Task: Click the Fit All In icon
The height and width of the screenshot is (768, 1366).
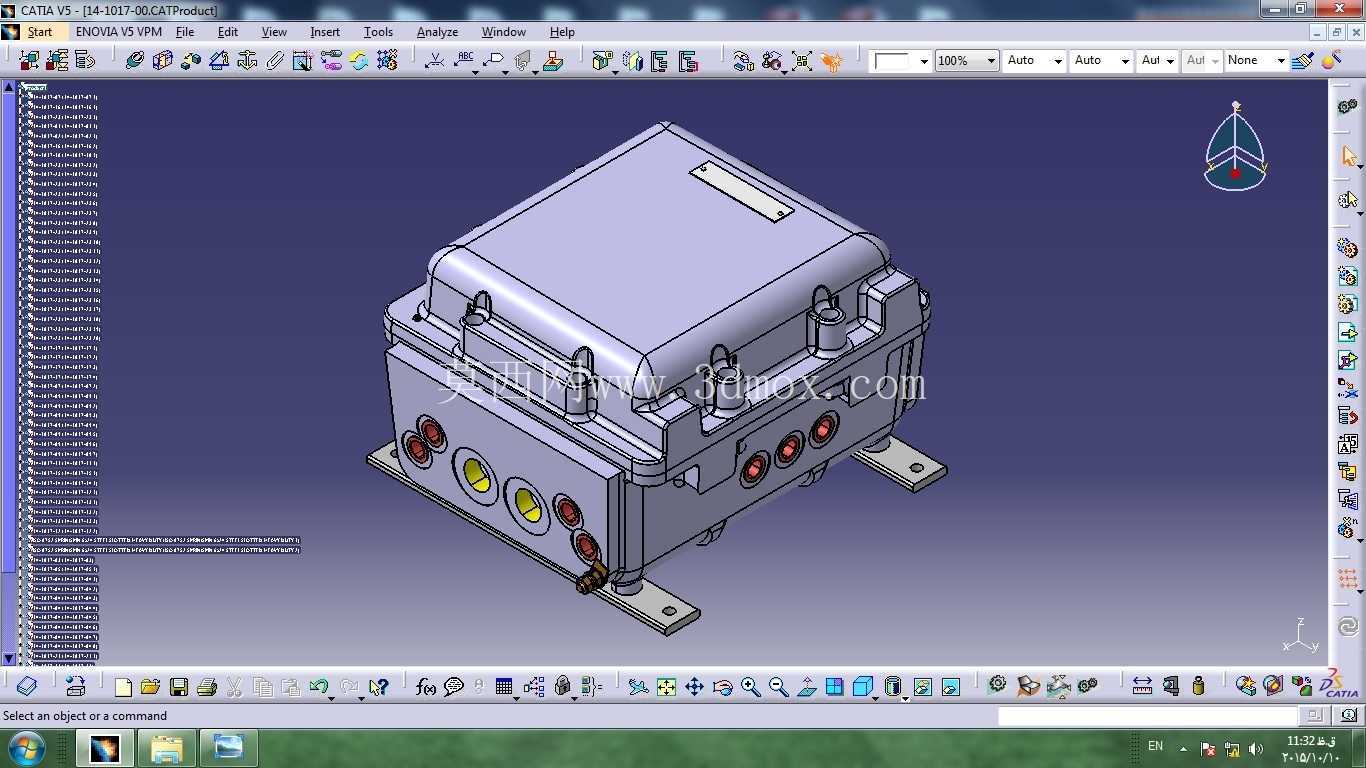Action: click(x=667, y=687)
